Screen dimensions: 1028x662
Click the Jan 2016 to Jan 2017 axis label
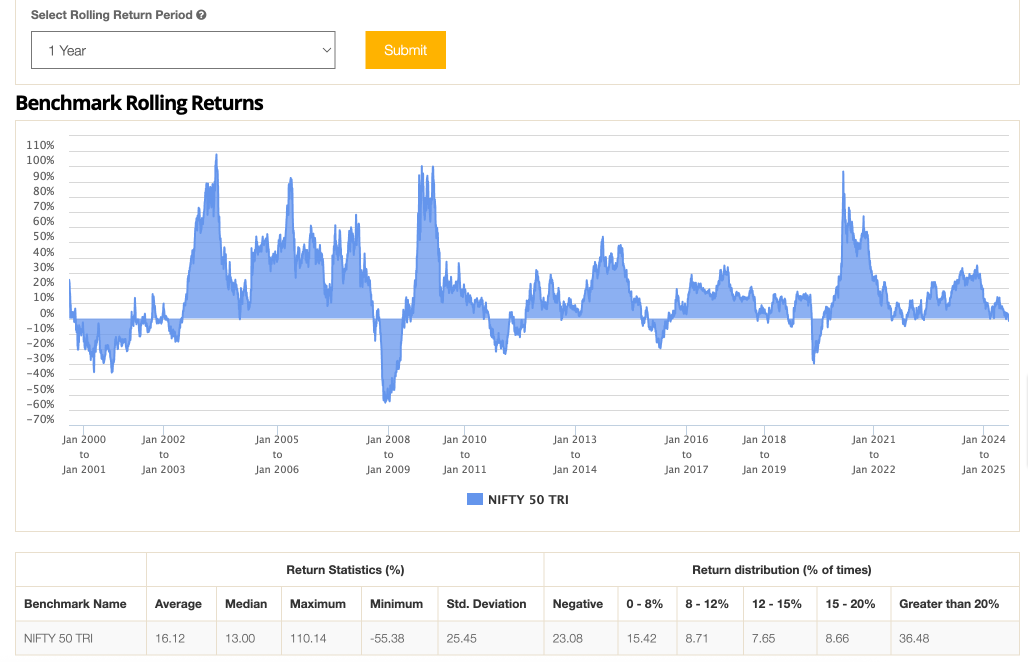[686, 454]
